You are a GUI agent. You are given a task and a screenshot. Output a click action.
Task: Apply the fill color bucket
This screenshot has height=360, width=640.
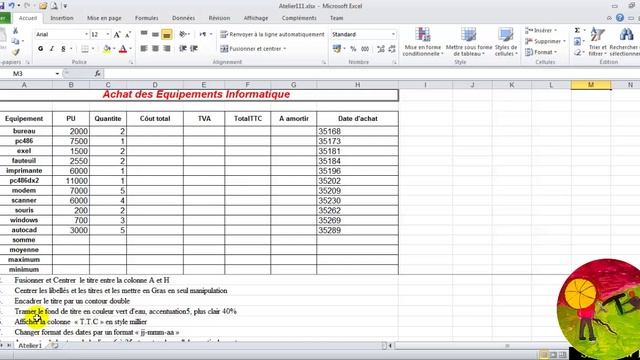[107, 49]
